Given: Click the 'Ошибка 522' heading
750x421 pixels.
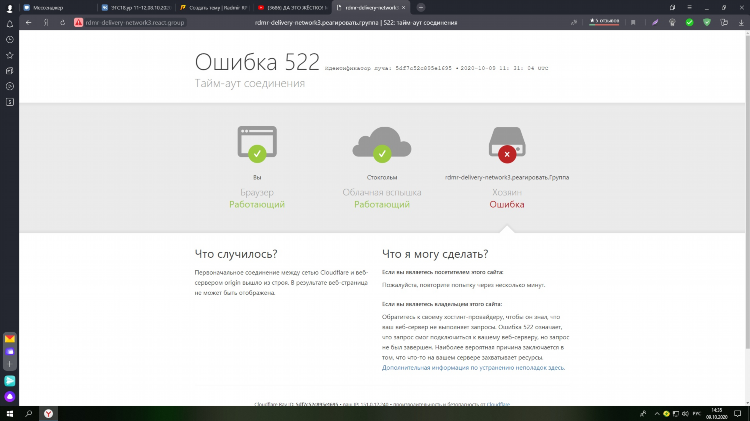Looking at the screenshot, I should click(257, 62).
